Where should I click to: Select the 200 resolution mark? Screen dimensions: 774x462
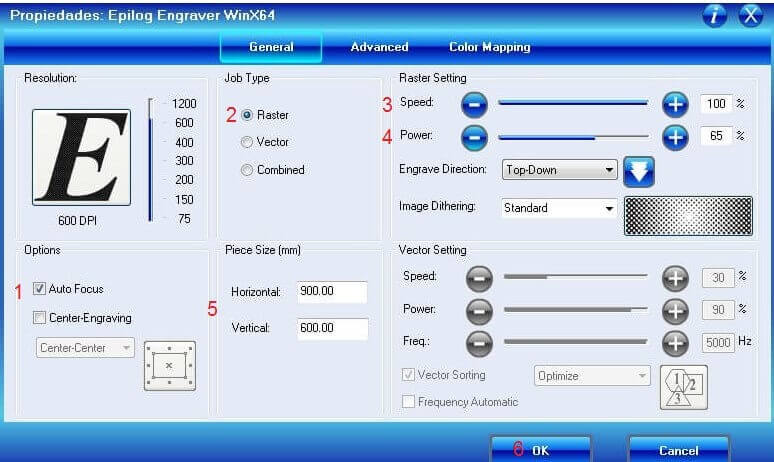(184, 180)
